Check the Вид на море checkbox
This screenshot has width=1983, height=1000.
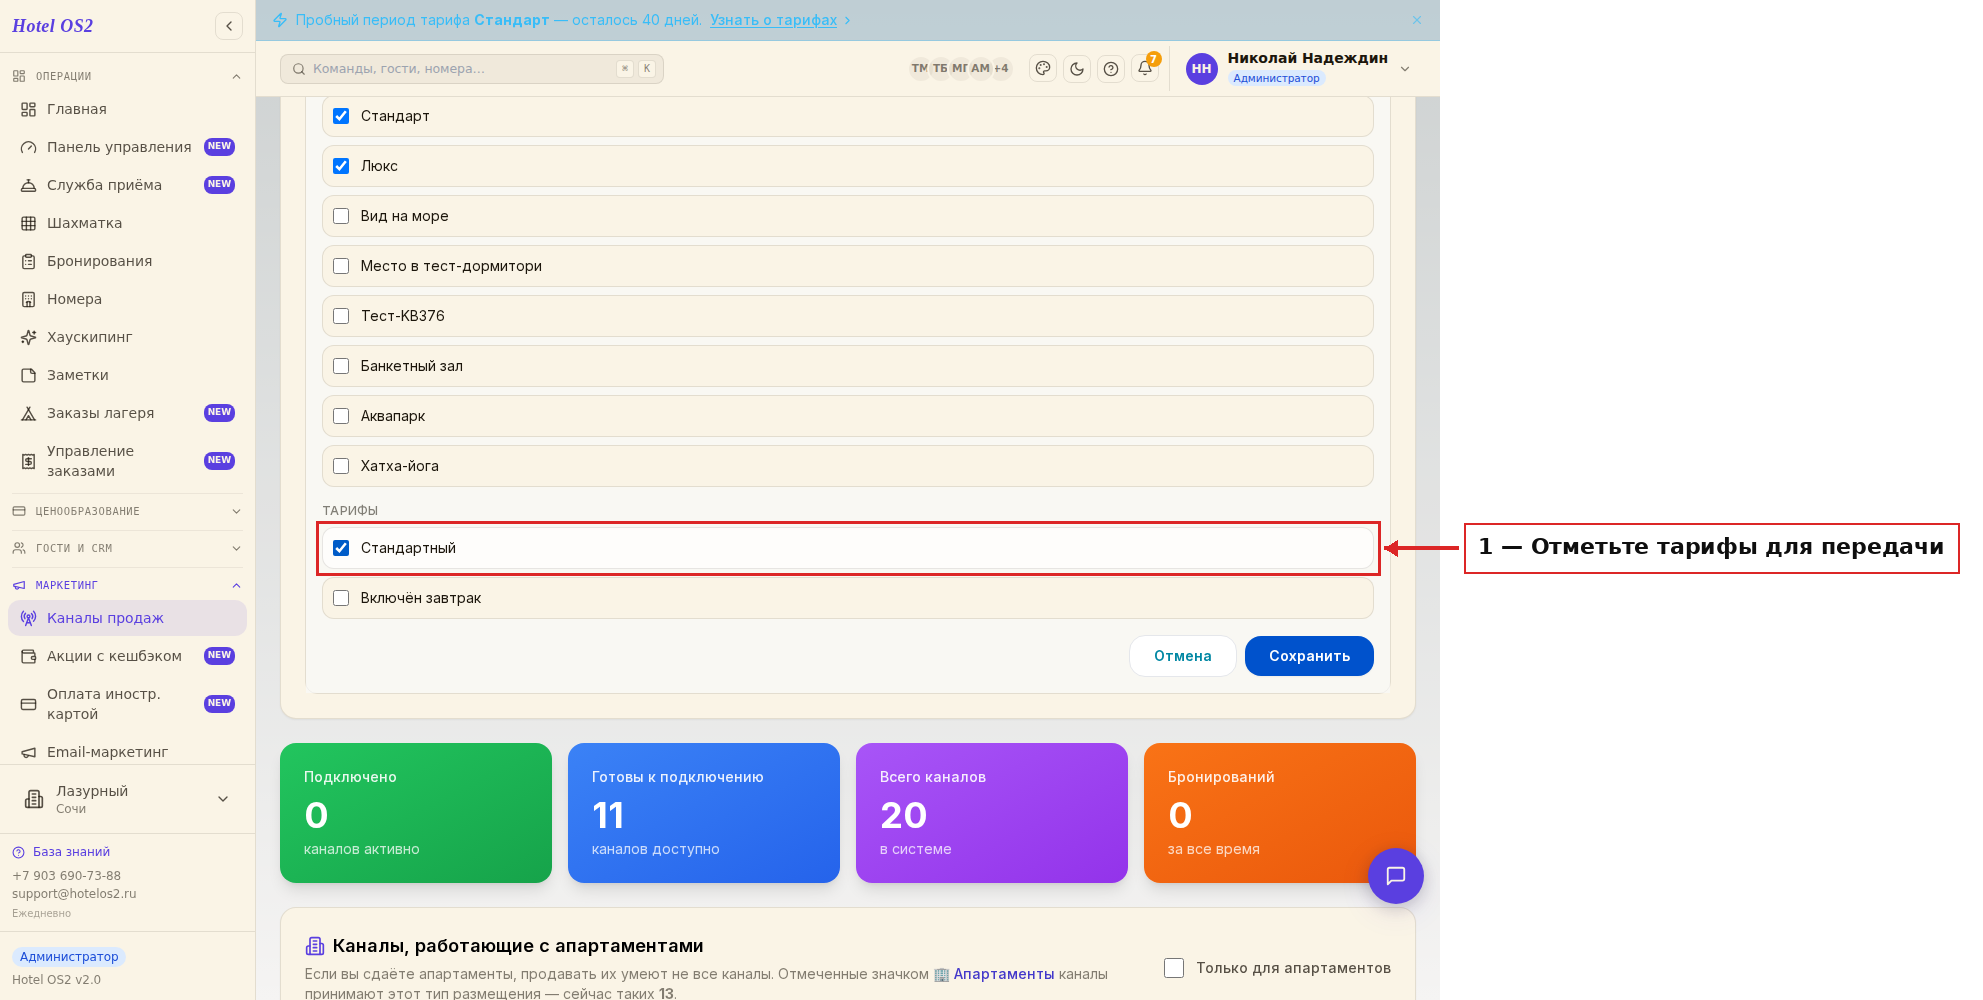point(341,216)
